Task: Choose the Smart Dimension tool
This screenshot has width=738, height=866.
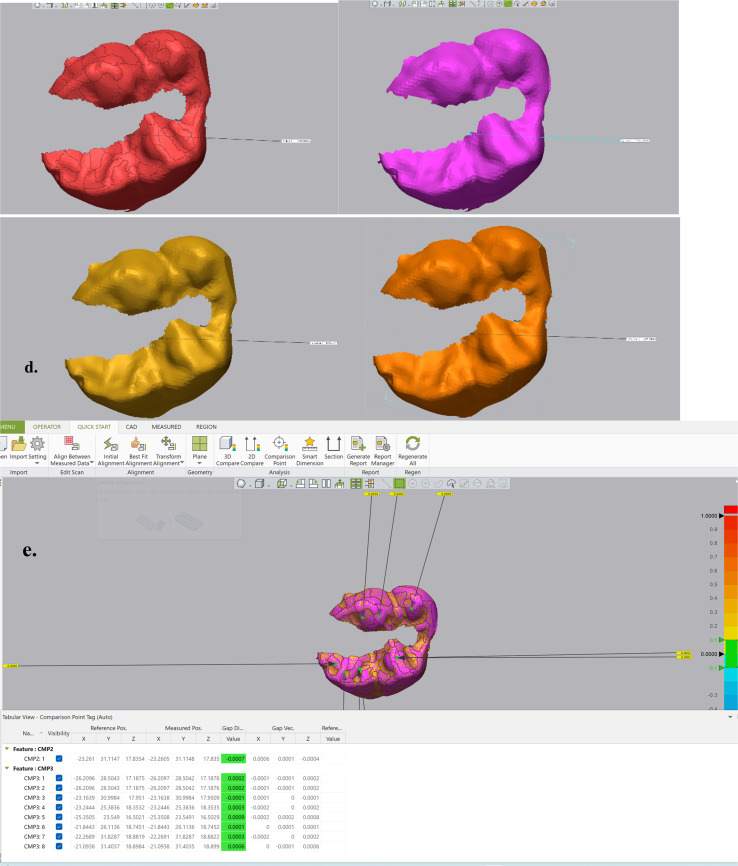Action: click(x=309, y=450)
